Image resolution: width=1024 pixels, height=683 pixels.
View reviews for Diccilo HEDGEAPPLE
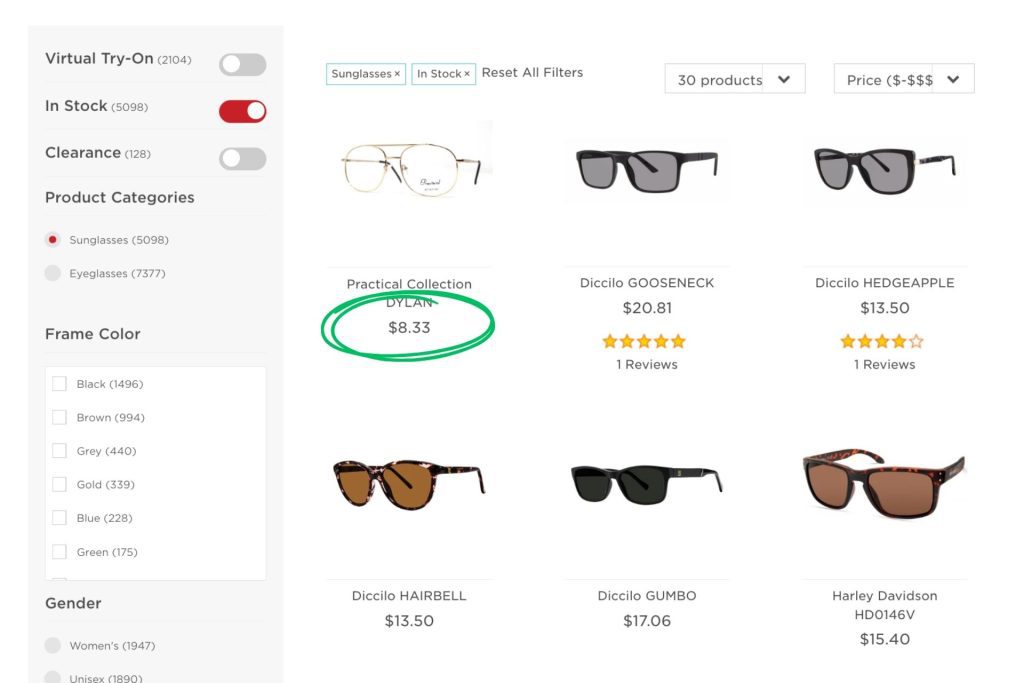(885, 364)
